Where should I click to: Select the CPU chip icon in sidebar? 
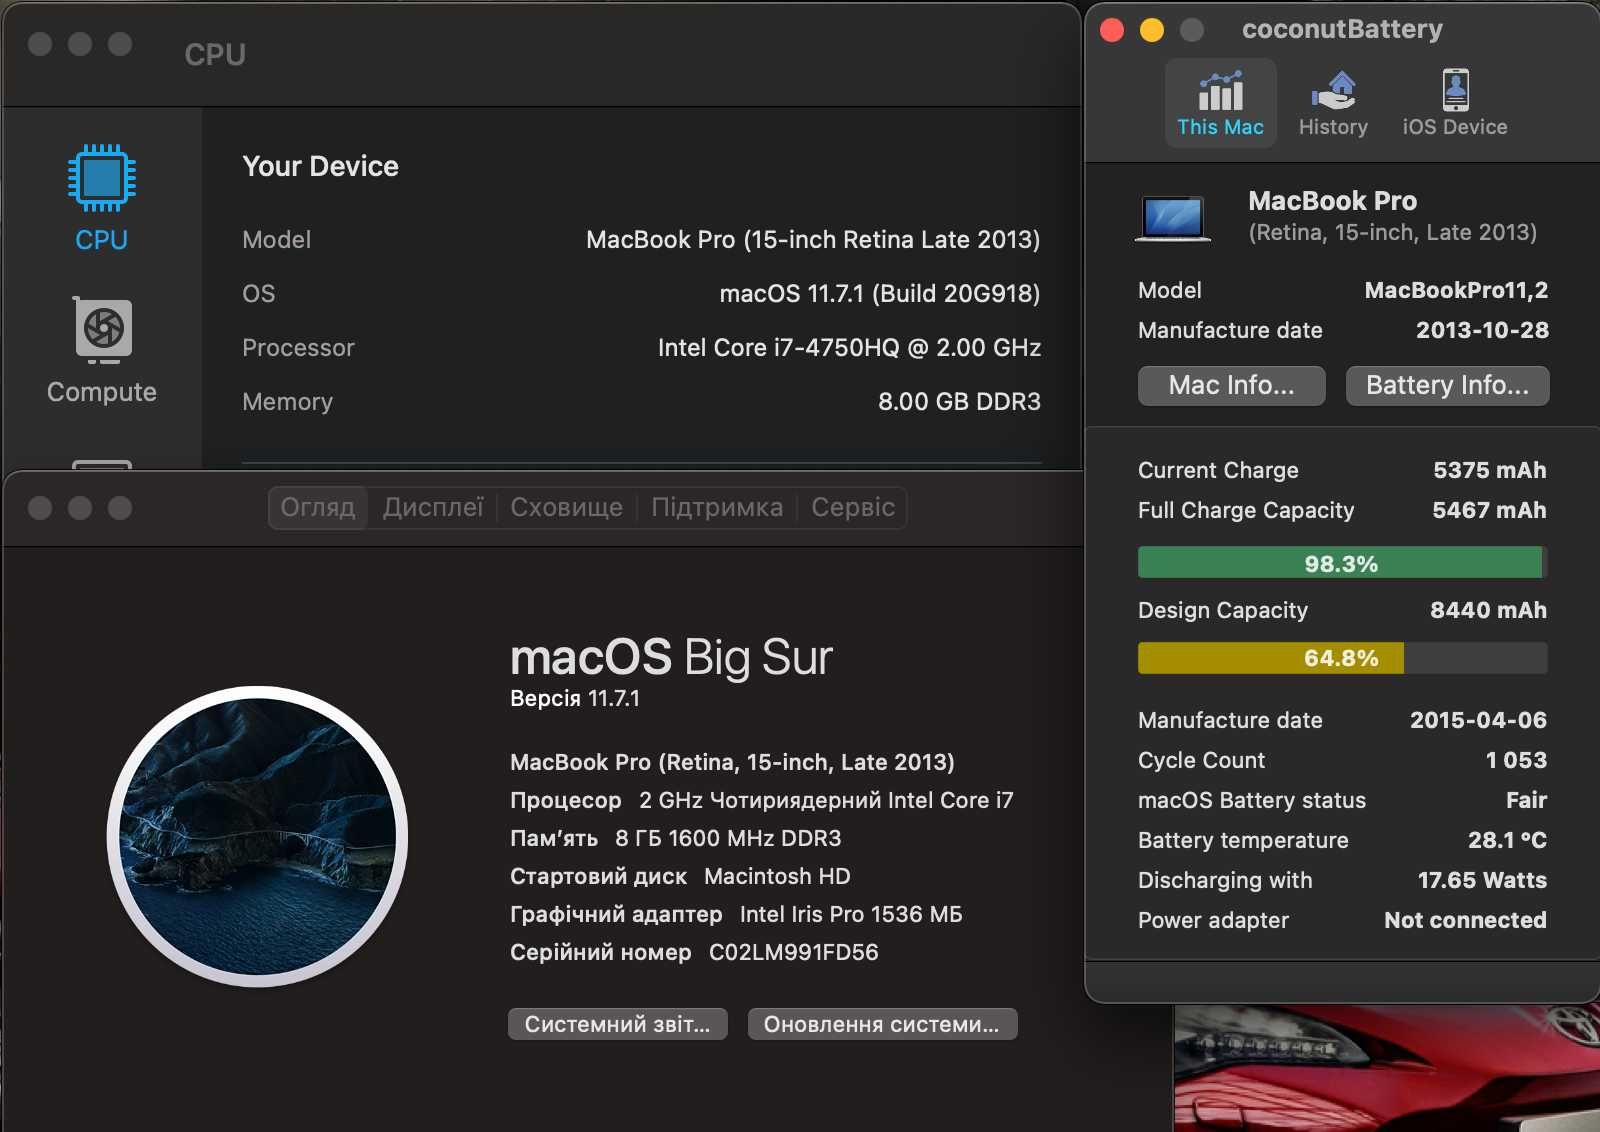click(102, 178)
